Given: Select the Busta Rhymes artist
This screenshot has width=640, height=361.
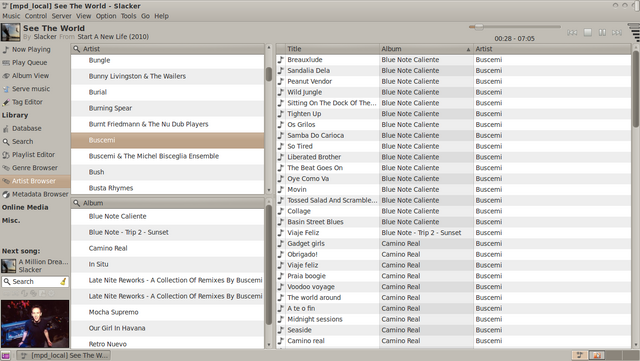Looking at the screenshot, I should coord(167,188).
